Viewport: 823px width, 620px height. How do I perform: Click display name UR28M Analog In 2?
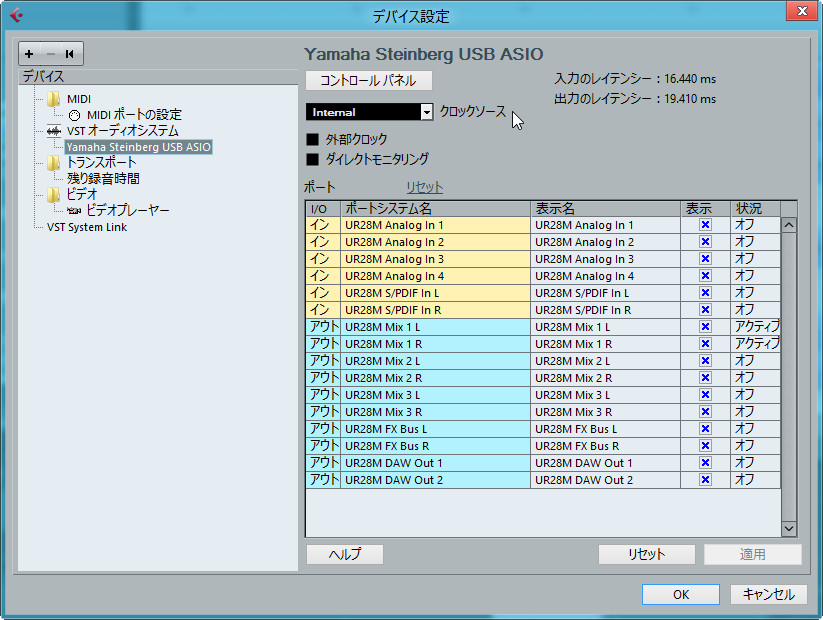click(x=584, y=242)
